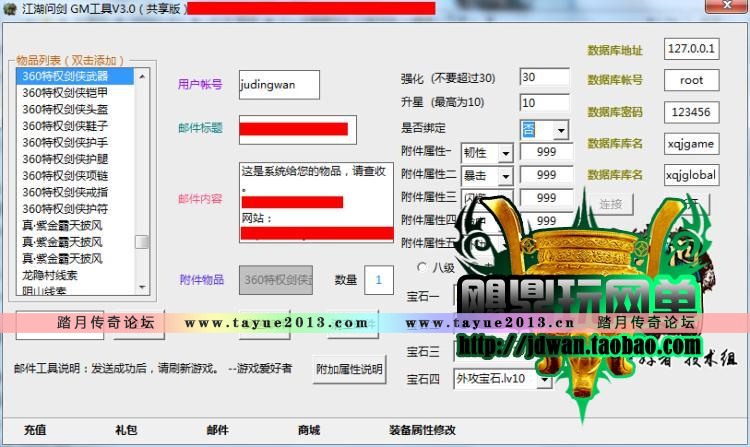Image resolution: width=750 pixels, height=447 pixels.
Task: Select 龙隐村线索 in the item list
Action: coord(75,275)
